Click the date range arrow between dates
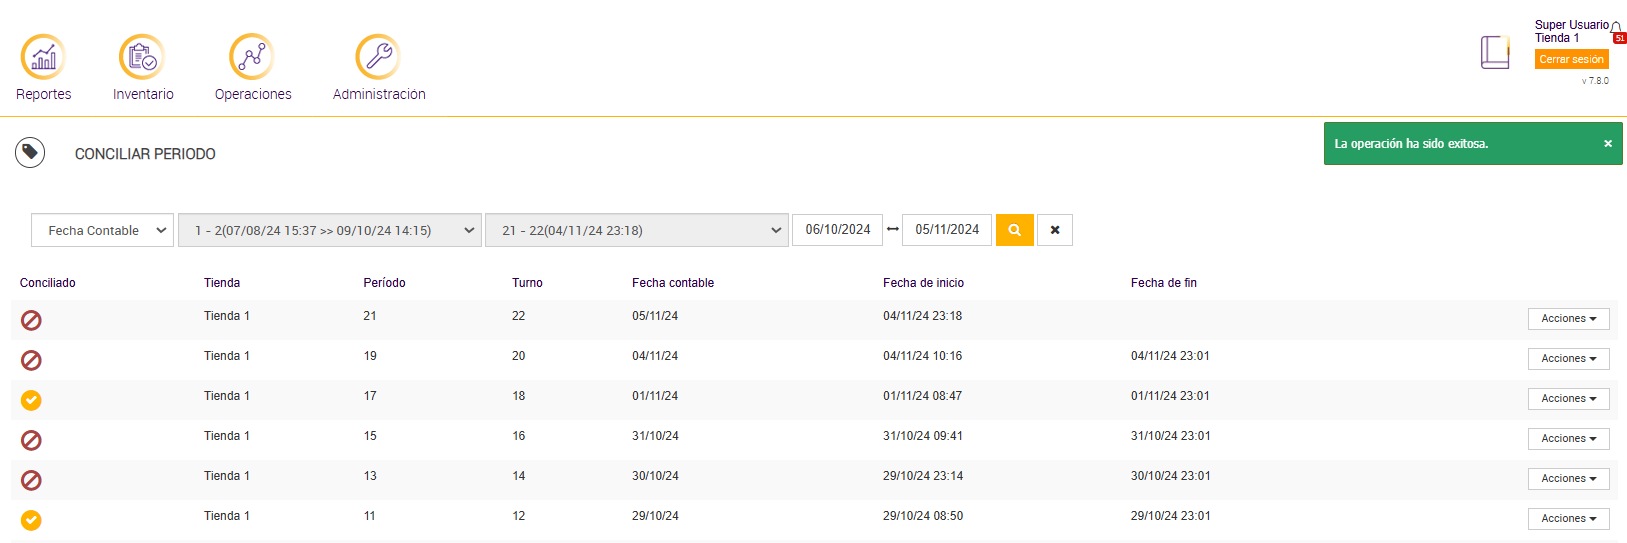This screenshot has width=1627, height=543. pos(893,229)
